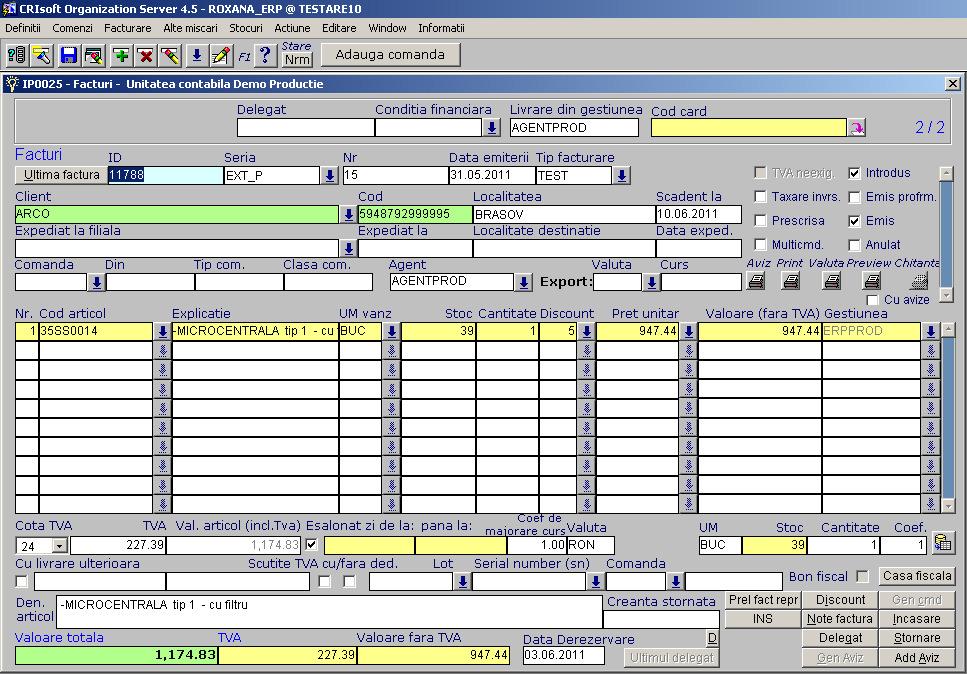Click the window preview toolbar icon next to save
Screen dimensions: 967x674
(94, 55)
